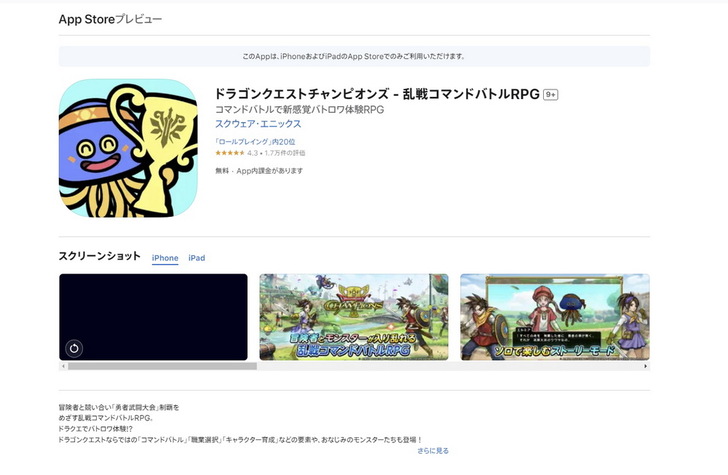The image size is (728, 475).
Task: Open the ロールプレイング category ranking link
Action: point(249,142)
